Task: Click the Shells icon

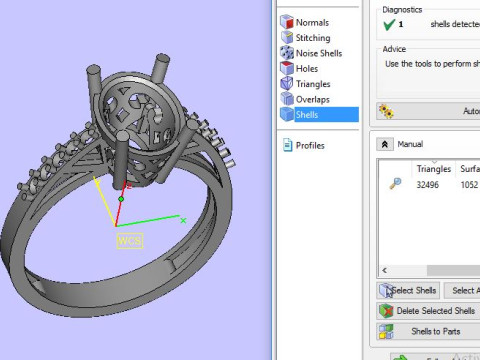Action: pyautogui.click(x=287, y=114)
